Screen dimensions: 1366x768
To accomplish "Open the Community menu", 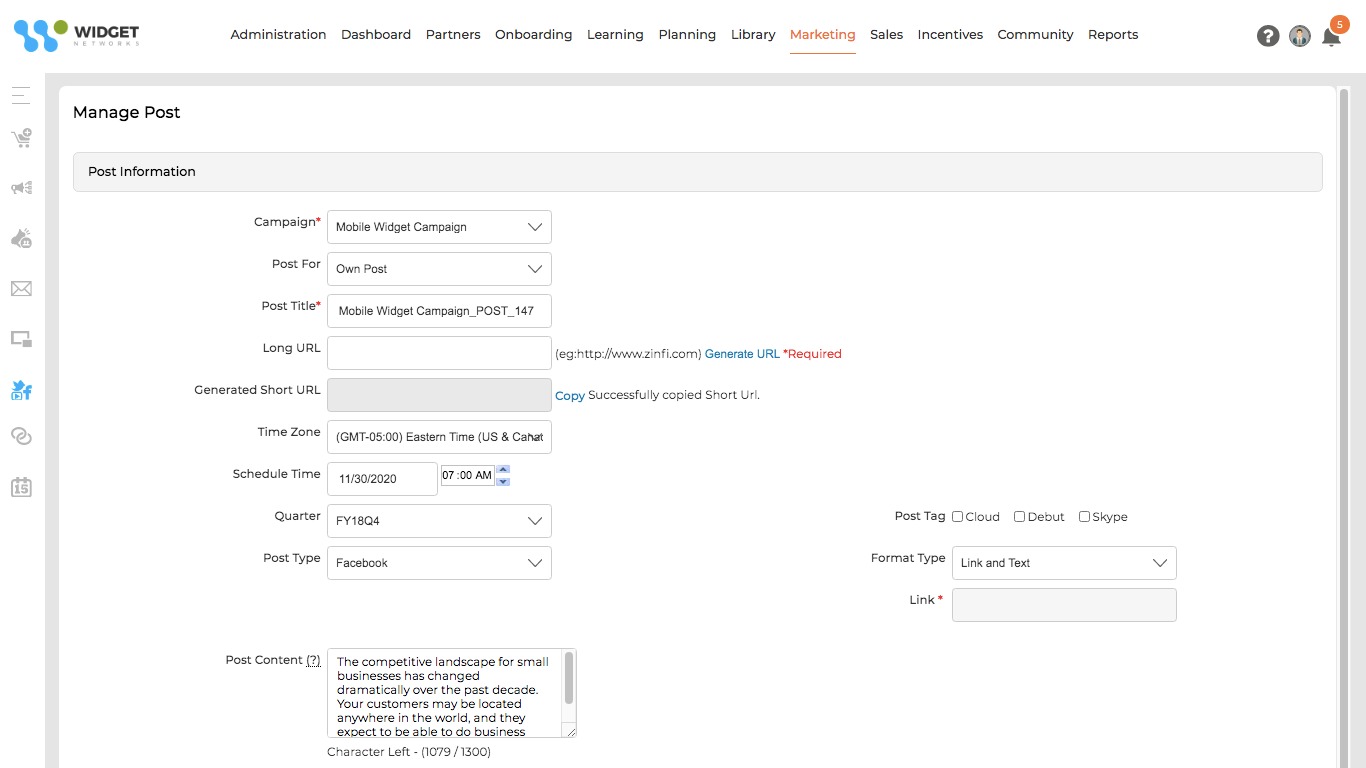I will pos(1035,35).
